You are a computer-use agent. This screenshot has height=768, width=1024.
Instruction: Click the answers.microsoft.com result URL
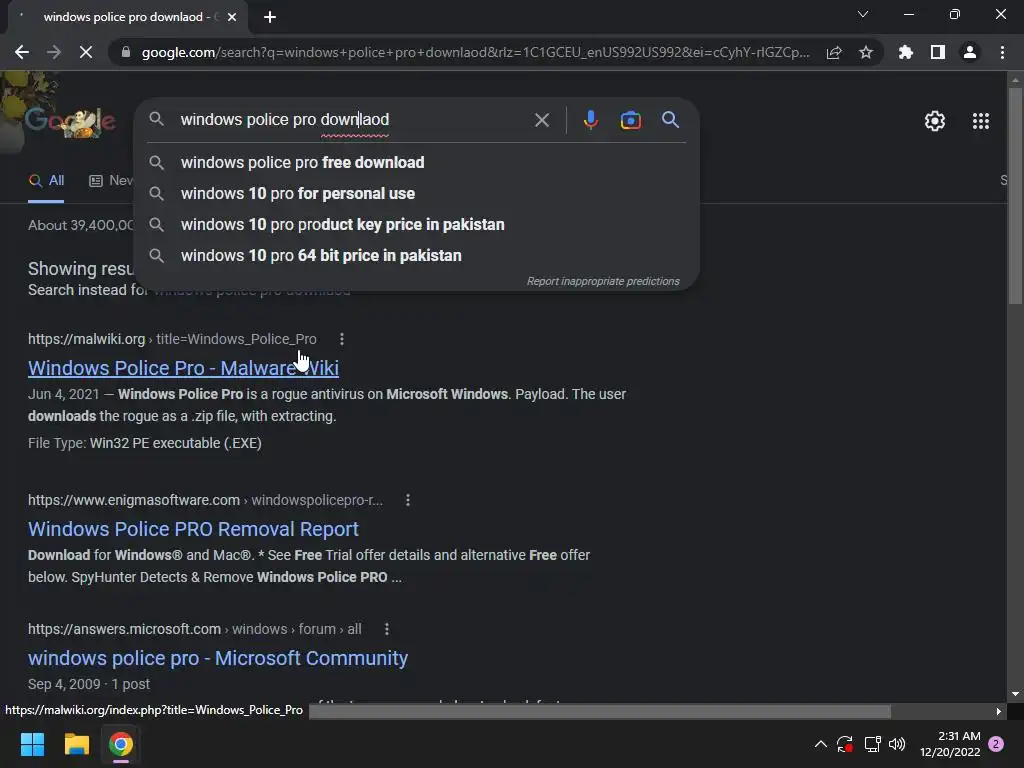(x=195, y=629)
